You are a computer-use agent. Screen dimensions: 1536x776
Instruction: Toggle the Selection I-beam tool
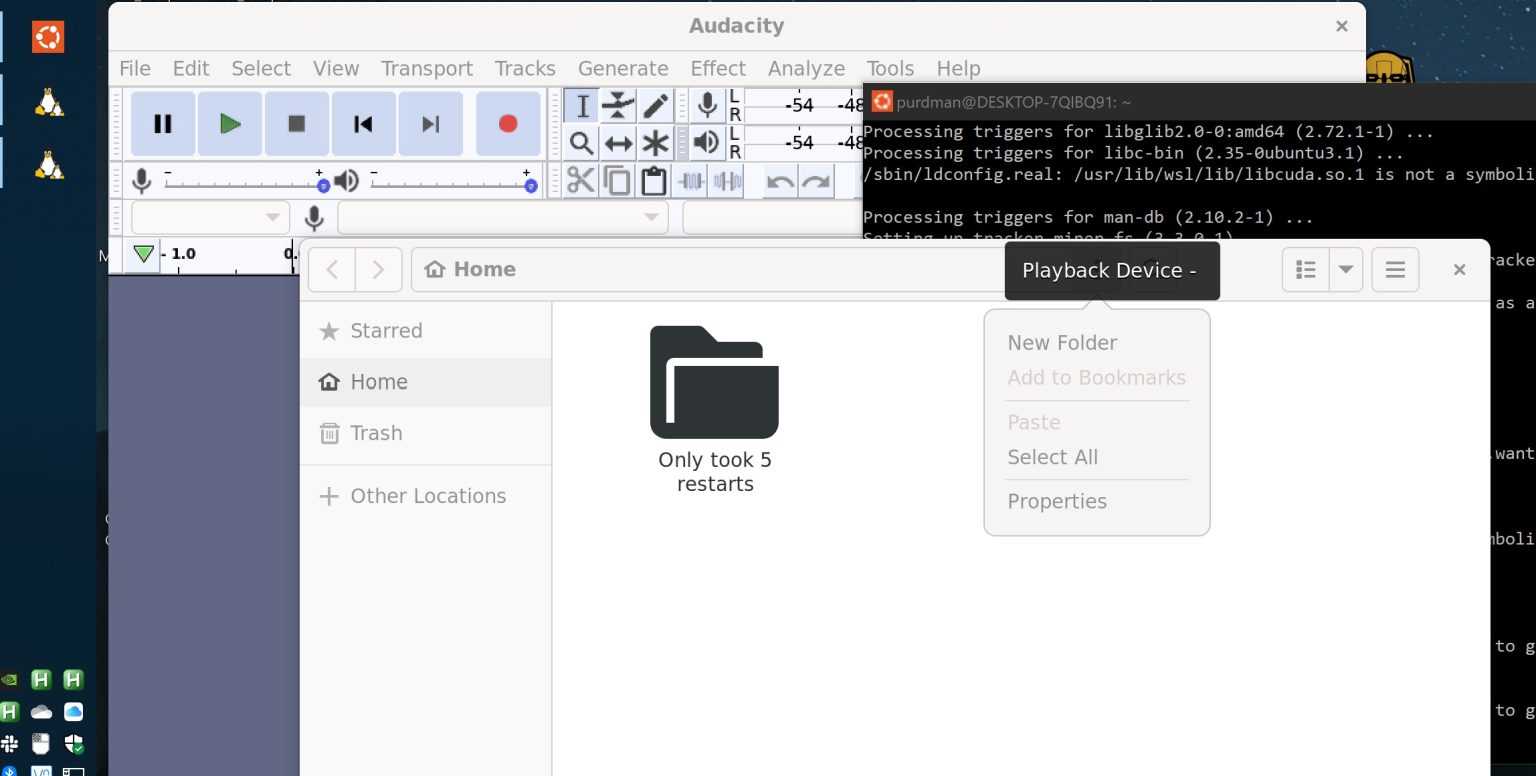[x=581, y=105]
